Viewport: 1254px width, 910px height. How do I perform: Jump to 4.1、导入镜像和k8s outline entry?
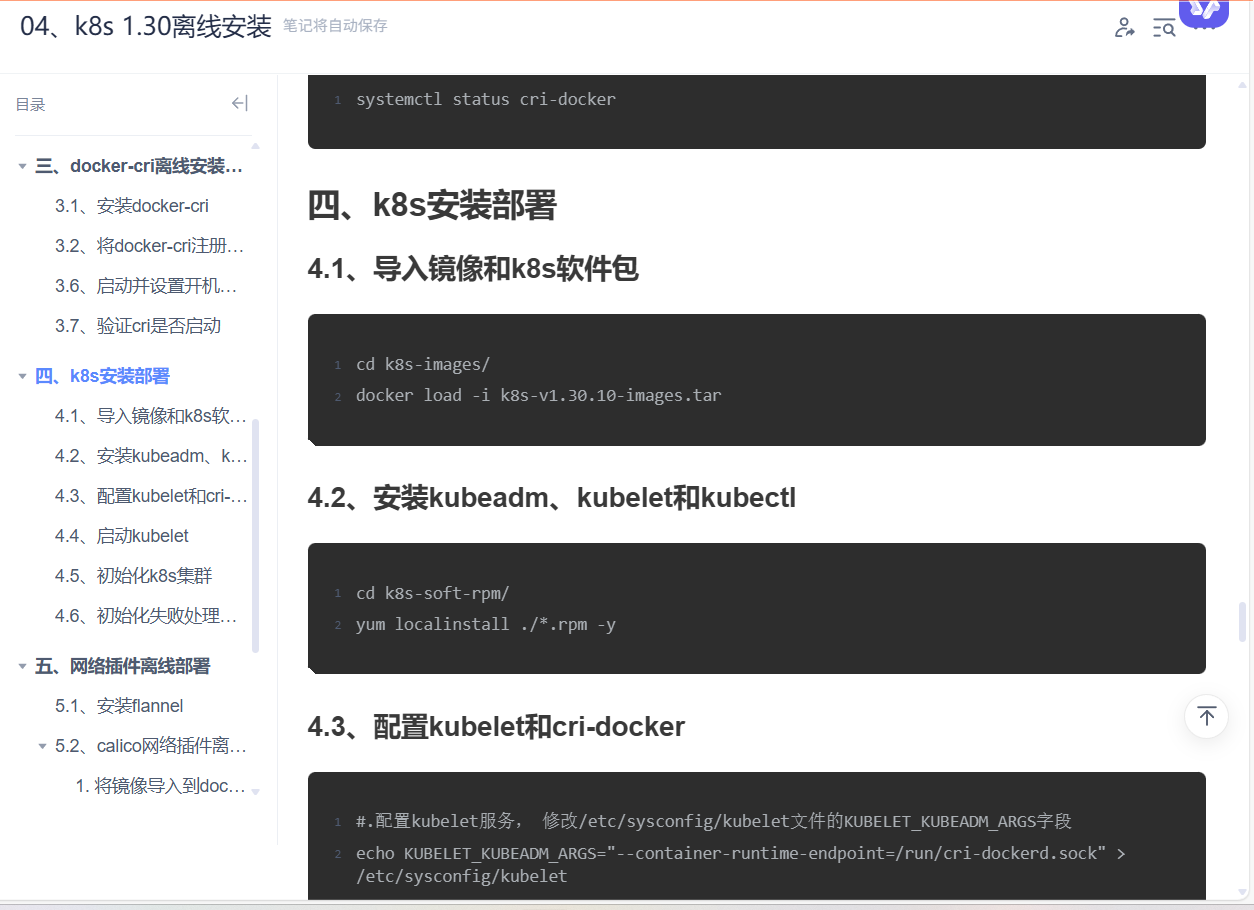pos(150,416)
